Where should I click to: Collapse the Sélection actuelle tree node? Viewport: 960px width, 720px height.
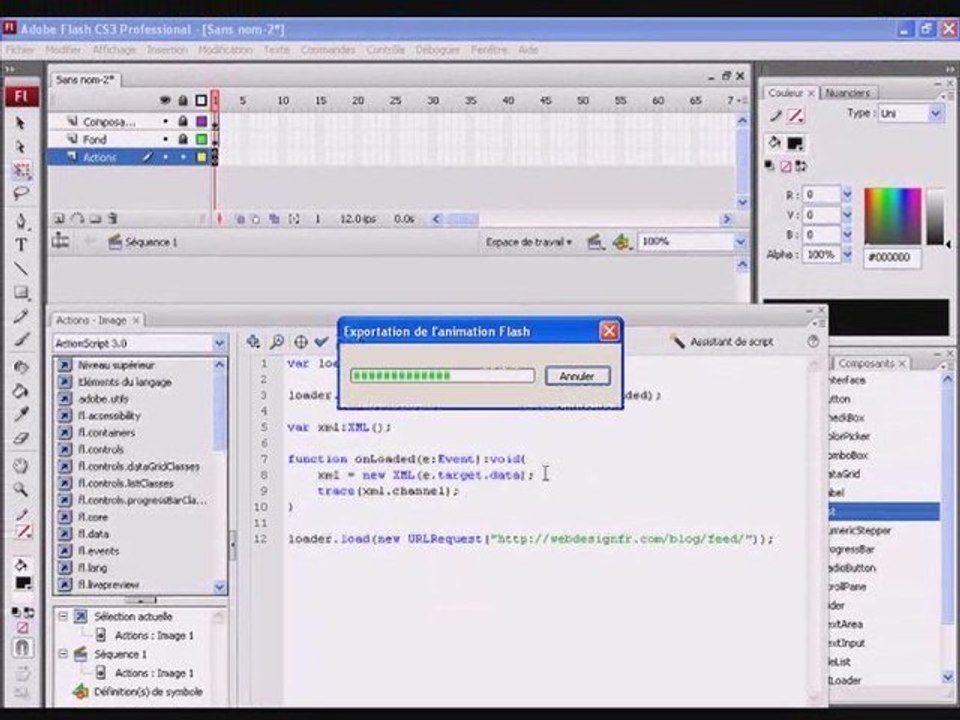coord(62,617)
